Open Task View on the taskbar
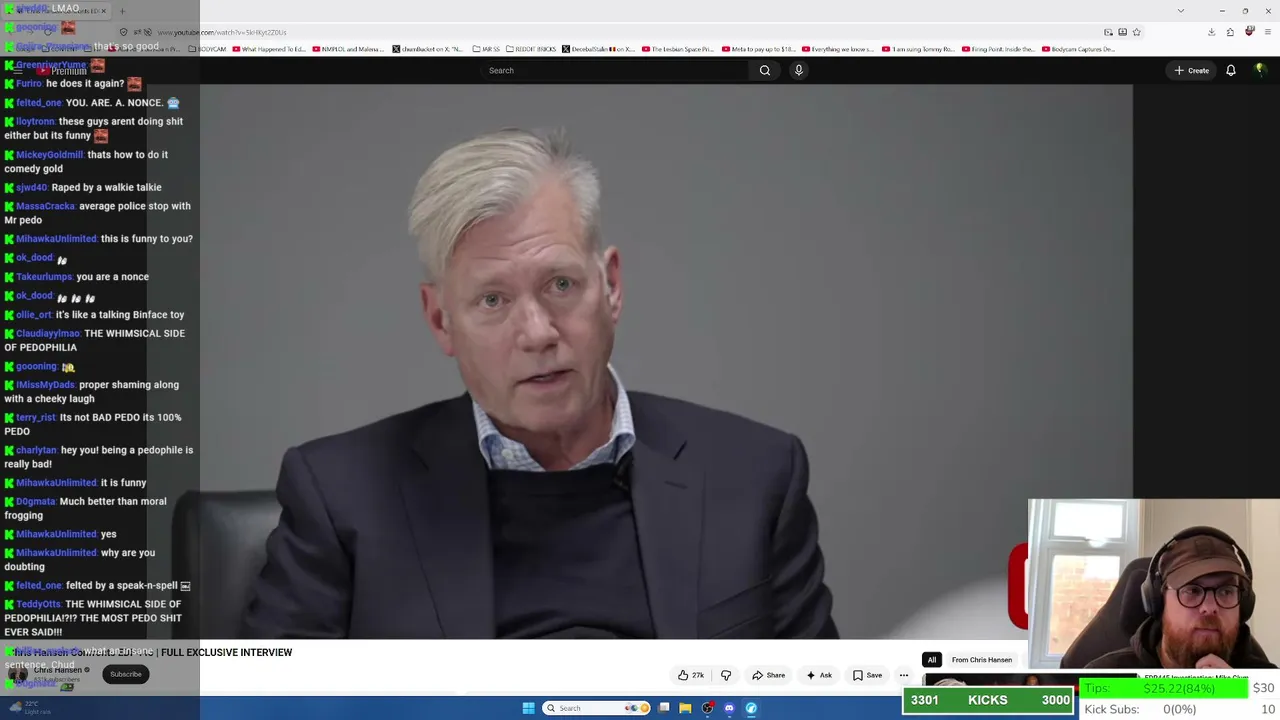1280x720 pixels. click(663, 708)
